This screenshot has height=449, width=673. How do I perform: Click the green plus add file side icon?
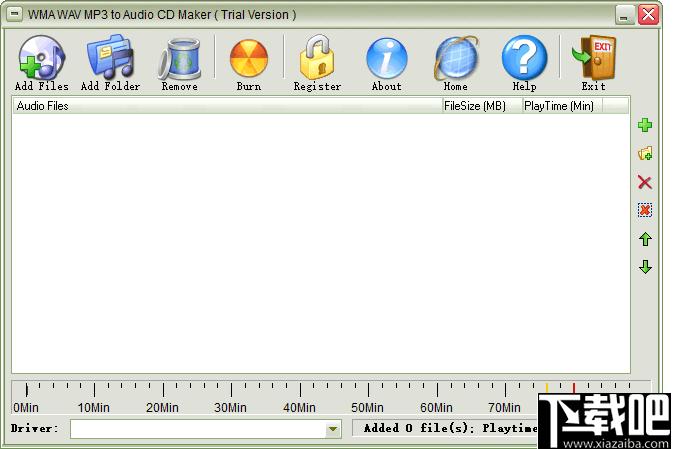click(x=645, y=125)
